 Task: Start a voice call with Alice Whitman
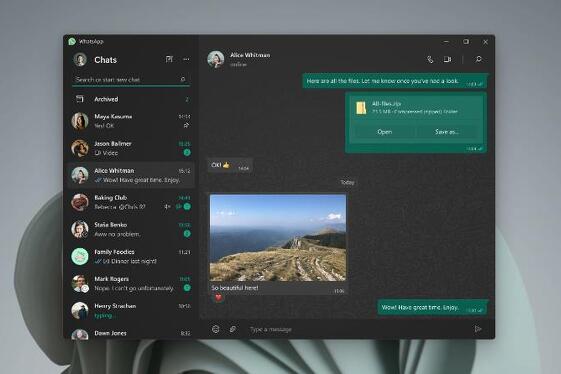(x=430, y=59)
